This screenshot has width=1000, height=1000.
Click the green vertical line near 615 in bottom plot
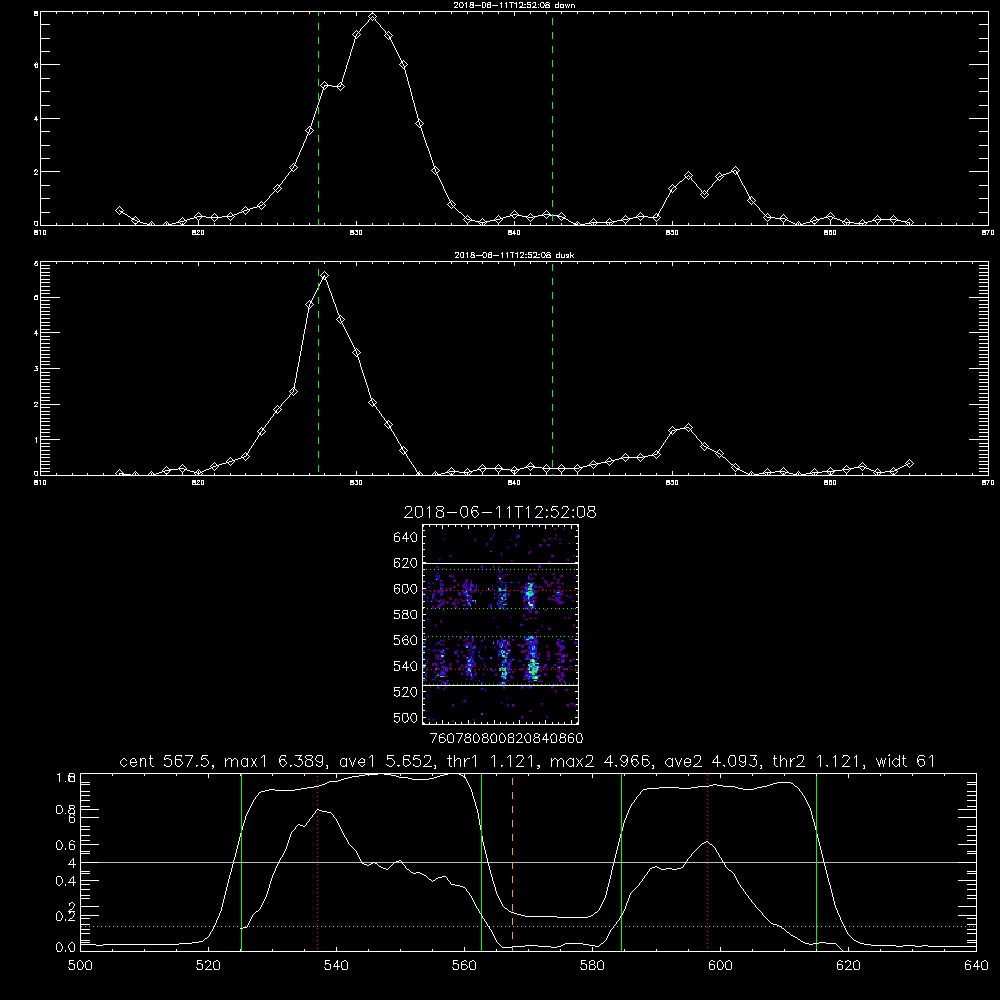(816, 862)
